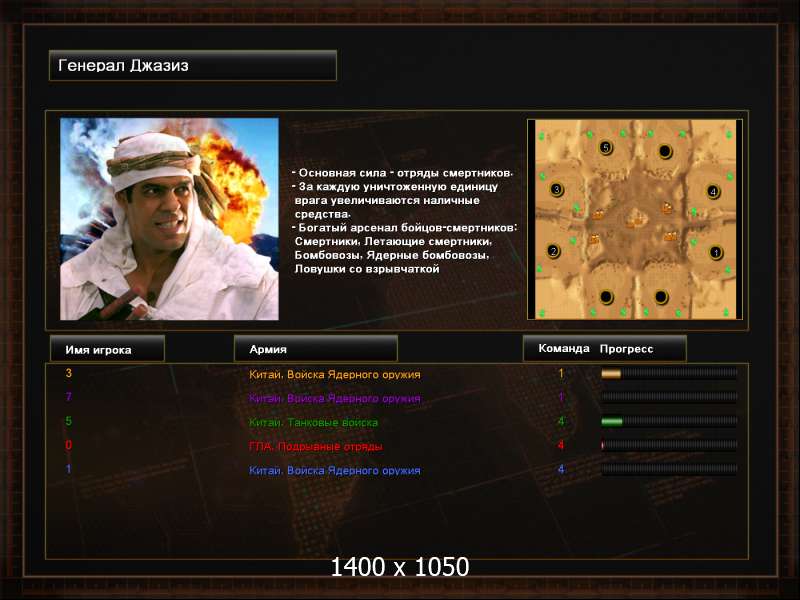Screen dimensions: 800x600
Task: Select the bottom-right unnumbered black start spot
Action: pyautogui.click(x=661, y=296)
